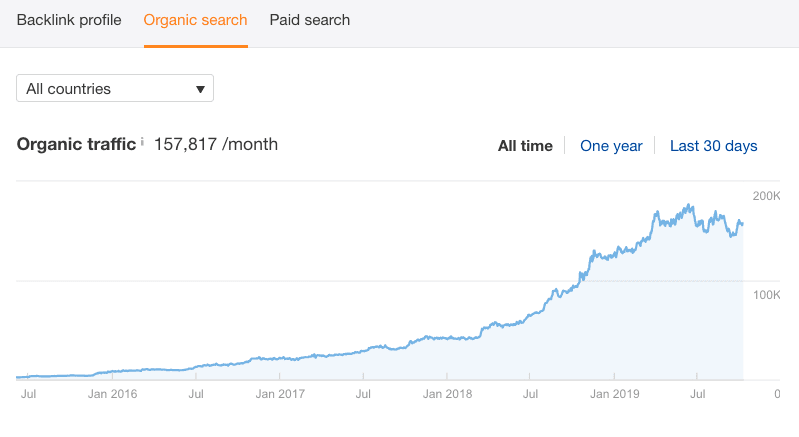Screen dimensions: 799x437
Task: Click the arrow in the countries dropdown
Action: point(200,89)
